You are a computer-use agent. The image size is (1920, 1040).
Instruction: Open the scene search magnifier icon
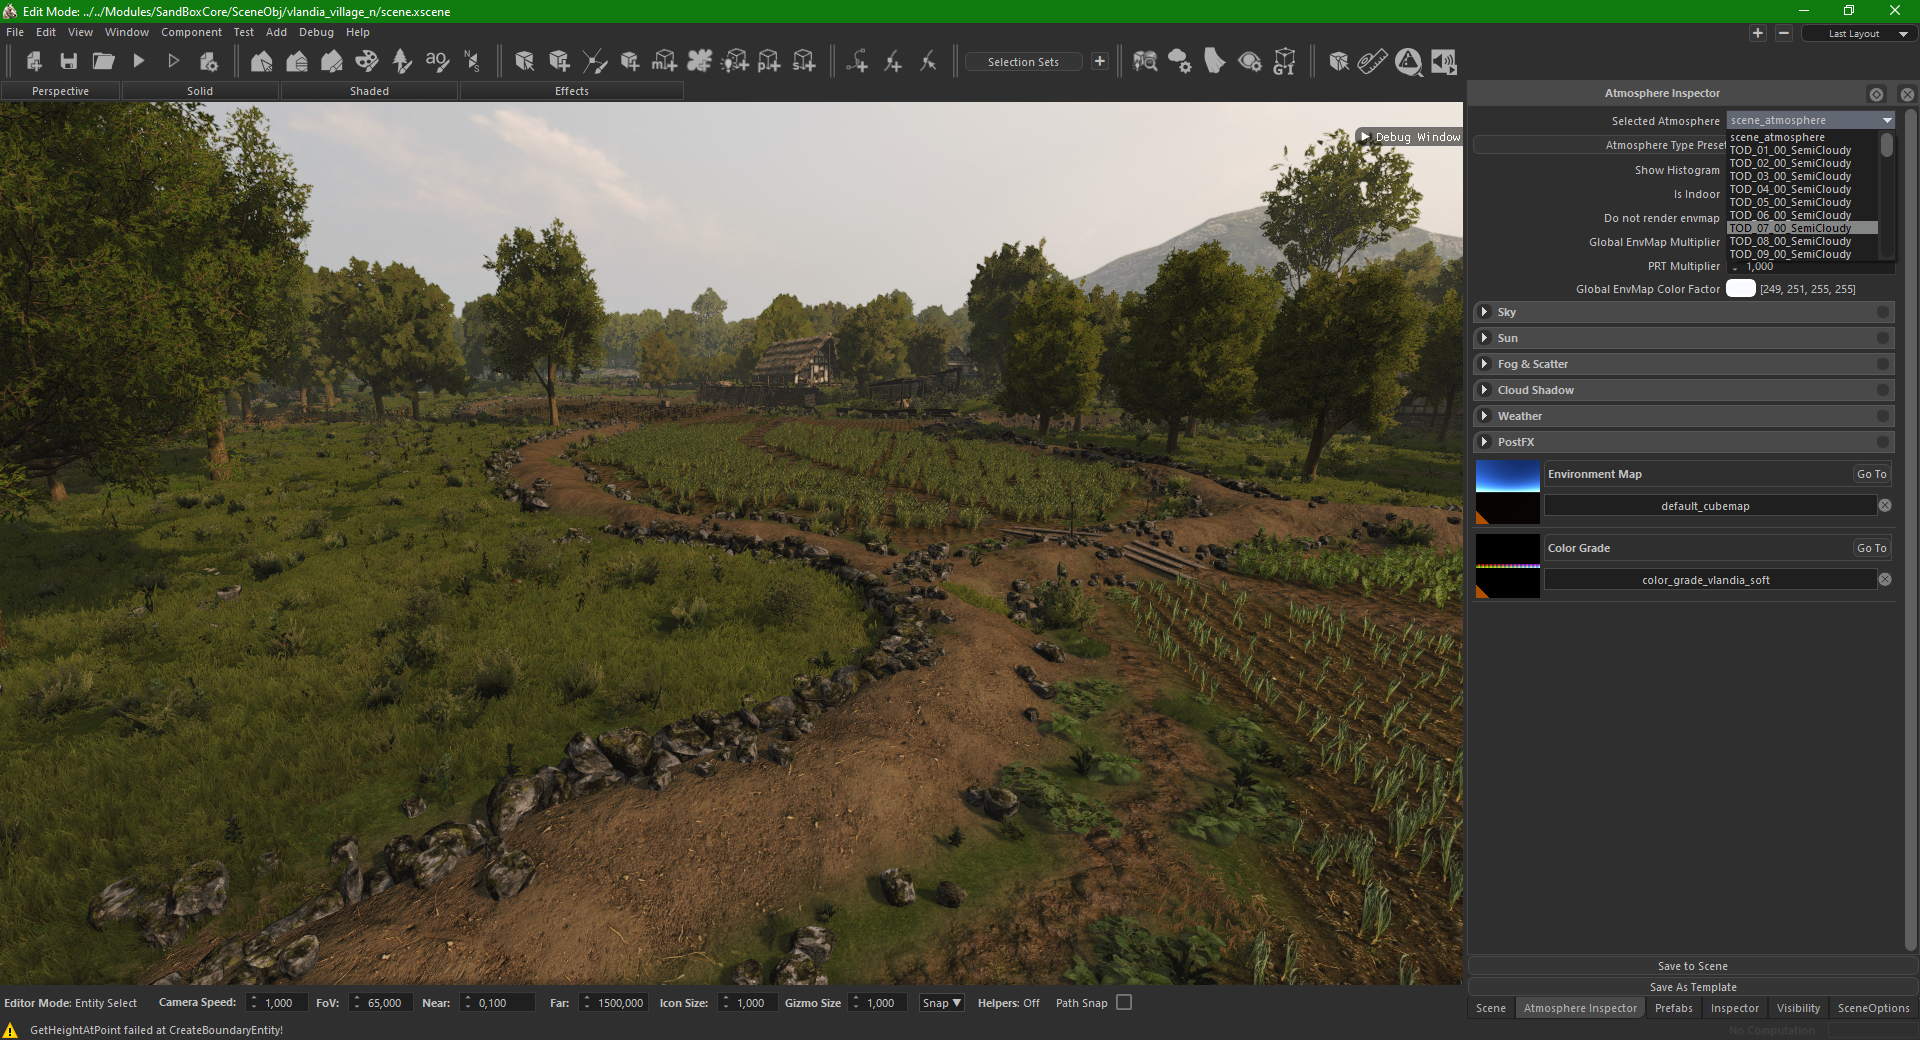pos(1145,62)
